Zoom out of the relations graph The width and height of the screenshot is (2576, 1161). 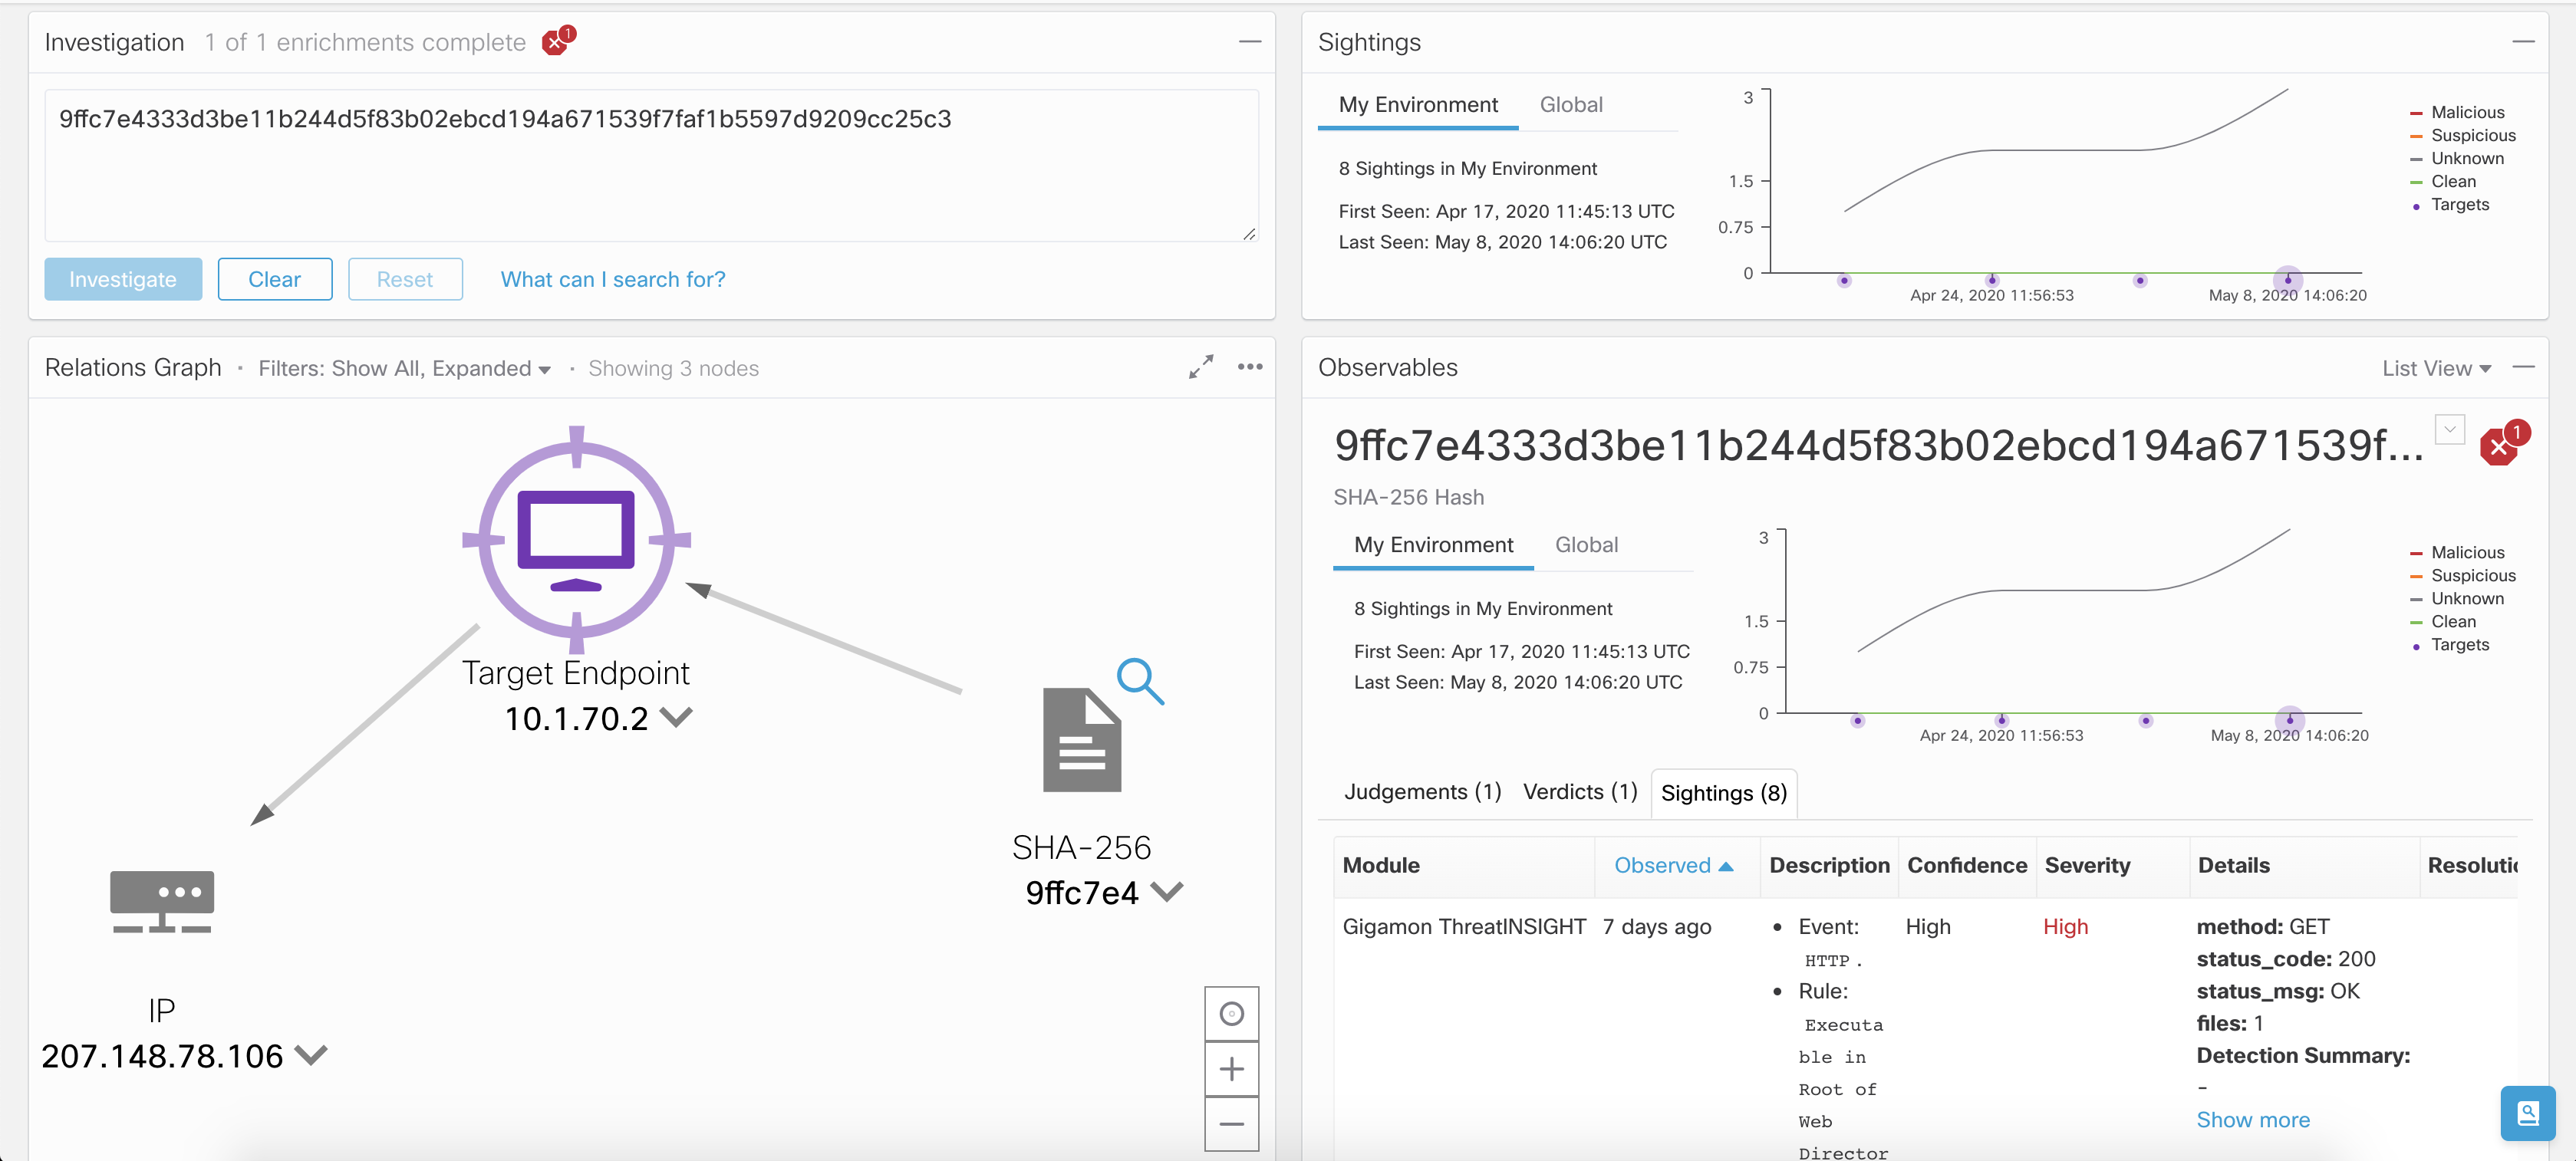point(1231,1124)
